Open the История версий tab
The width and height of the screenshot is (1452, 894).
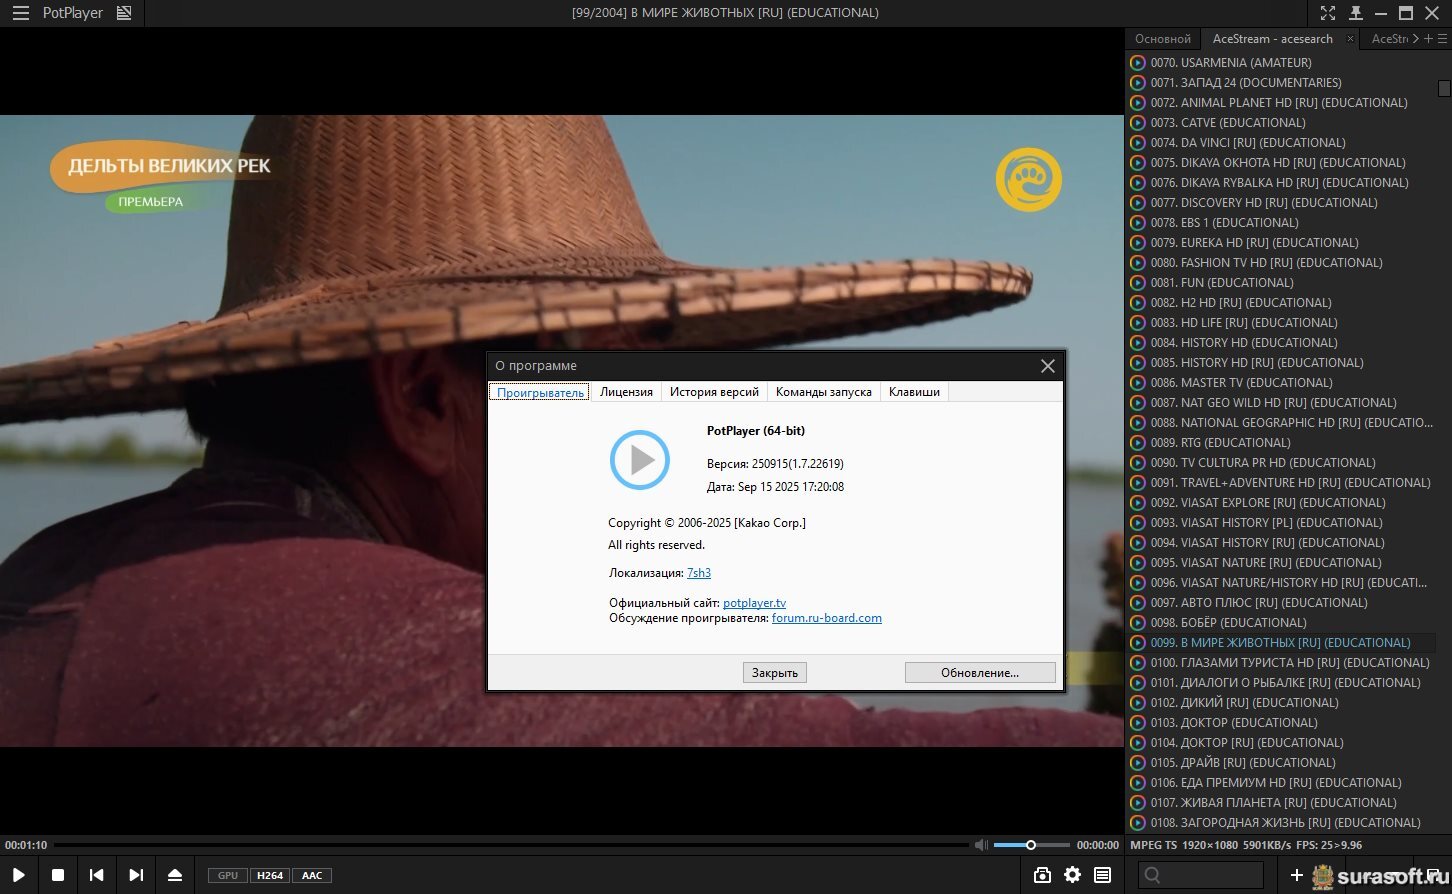click(x=714, y=392)
